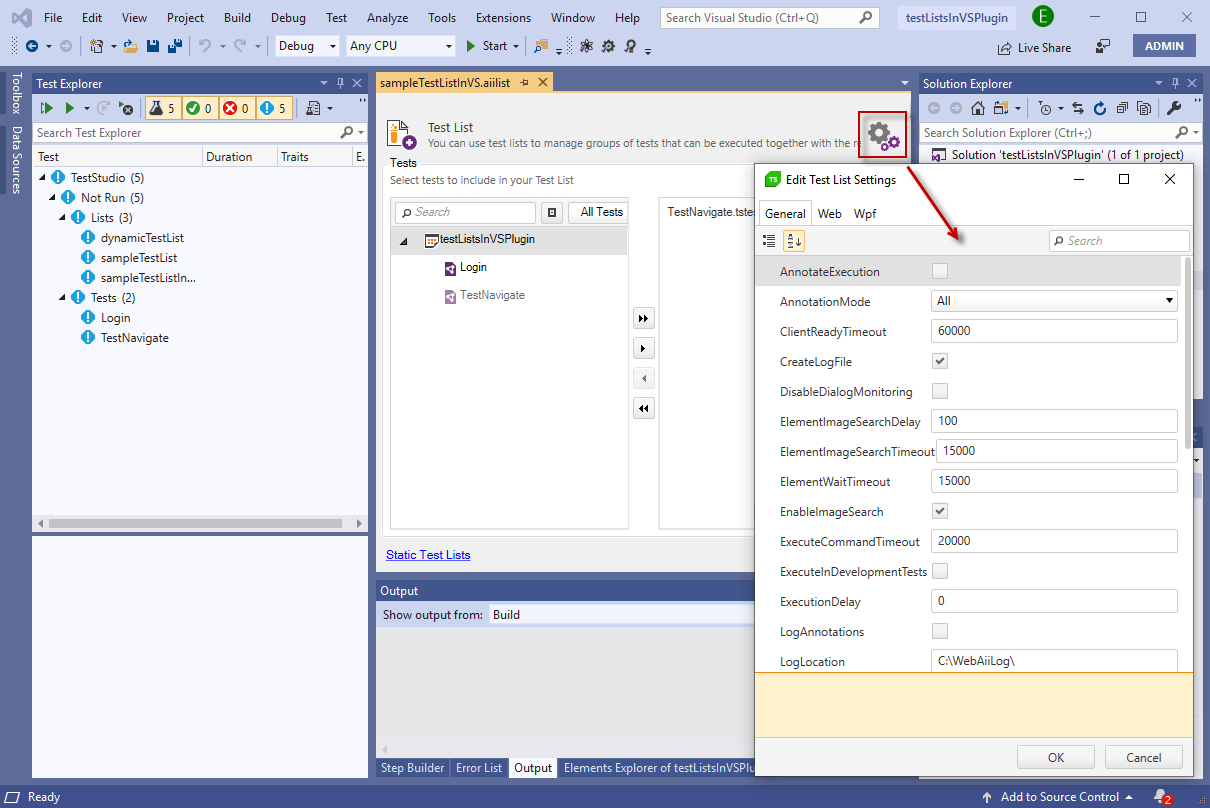Click Sync with Active Document icon
This screenshot has height=808, width=1210.
tap(1078, 108)
